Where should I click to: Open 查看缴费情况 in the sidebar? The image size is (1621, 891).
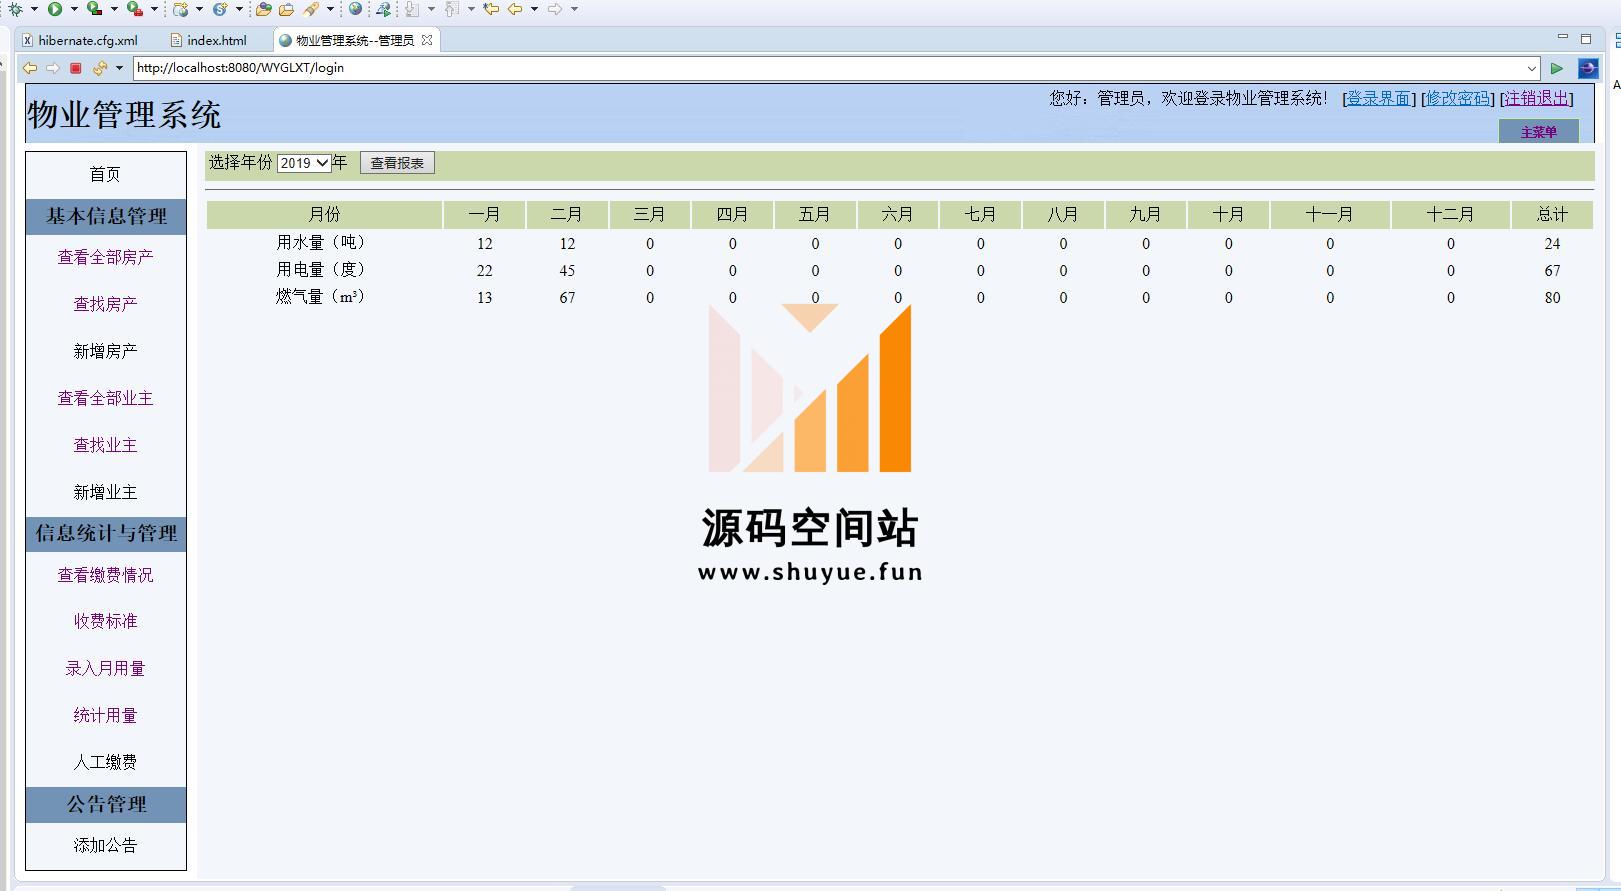(x=105, y=575)
